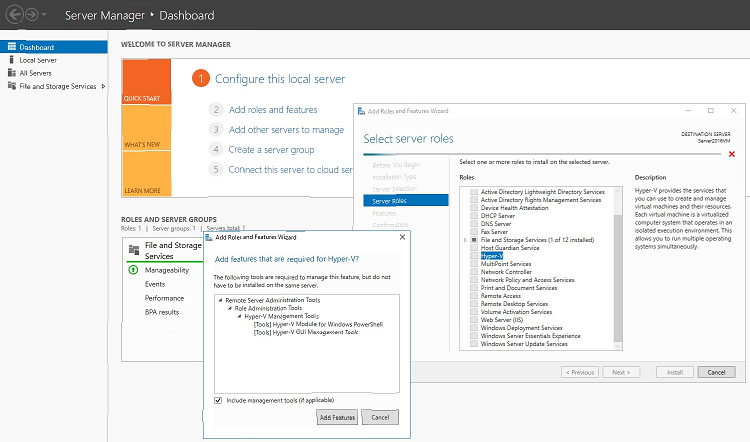
Task: Click the Previous button in wizard
Action: [580, 372]
